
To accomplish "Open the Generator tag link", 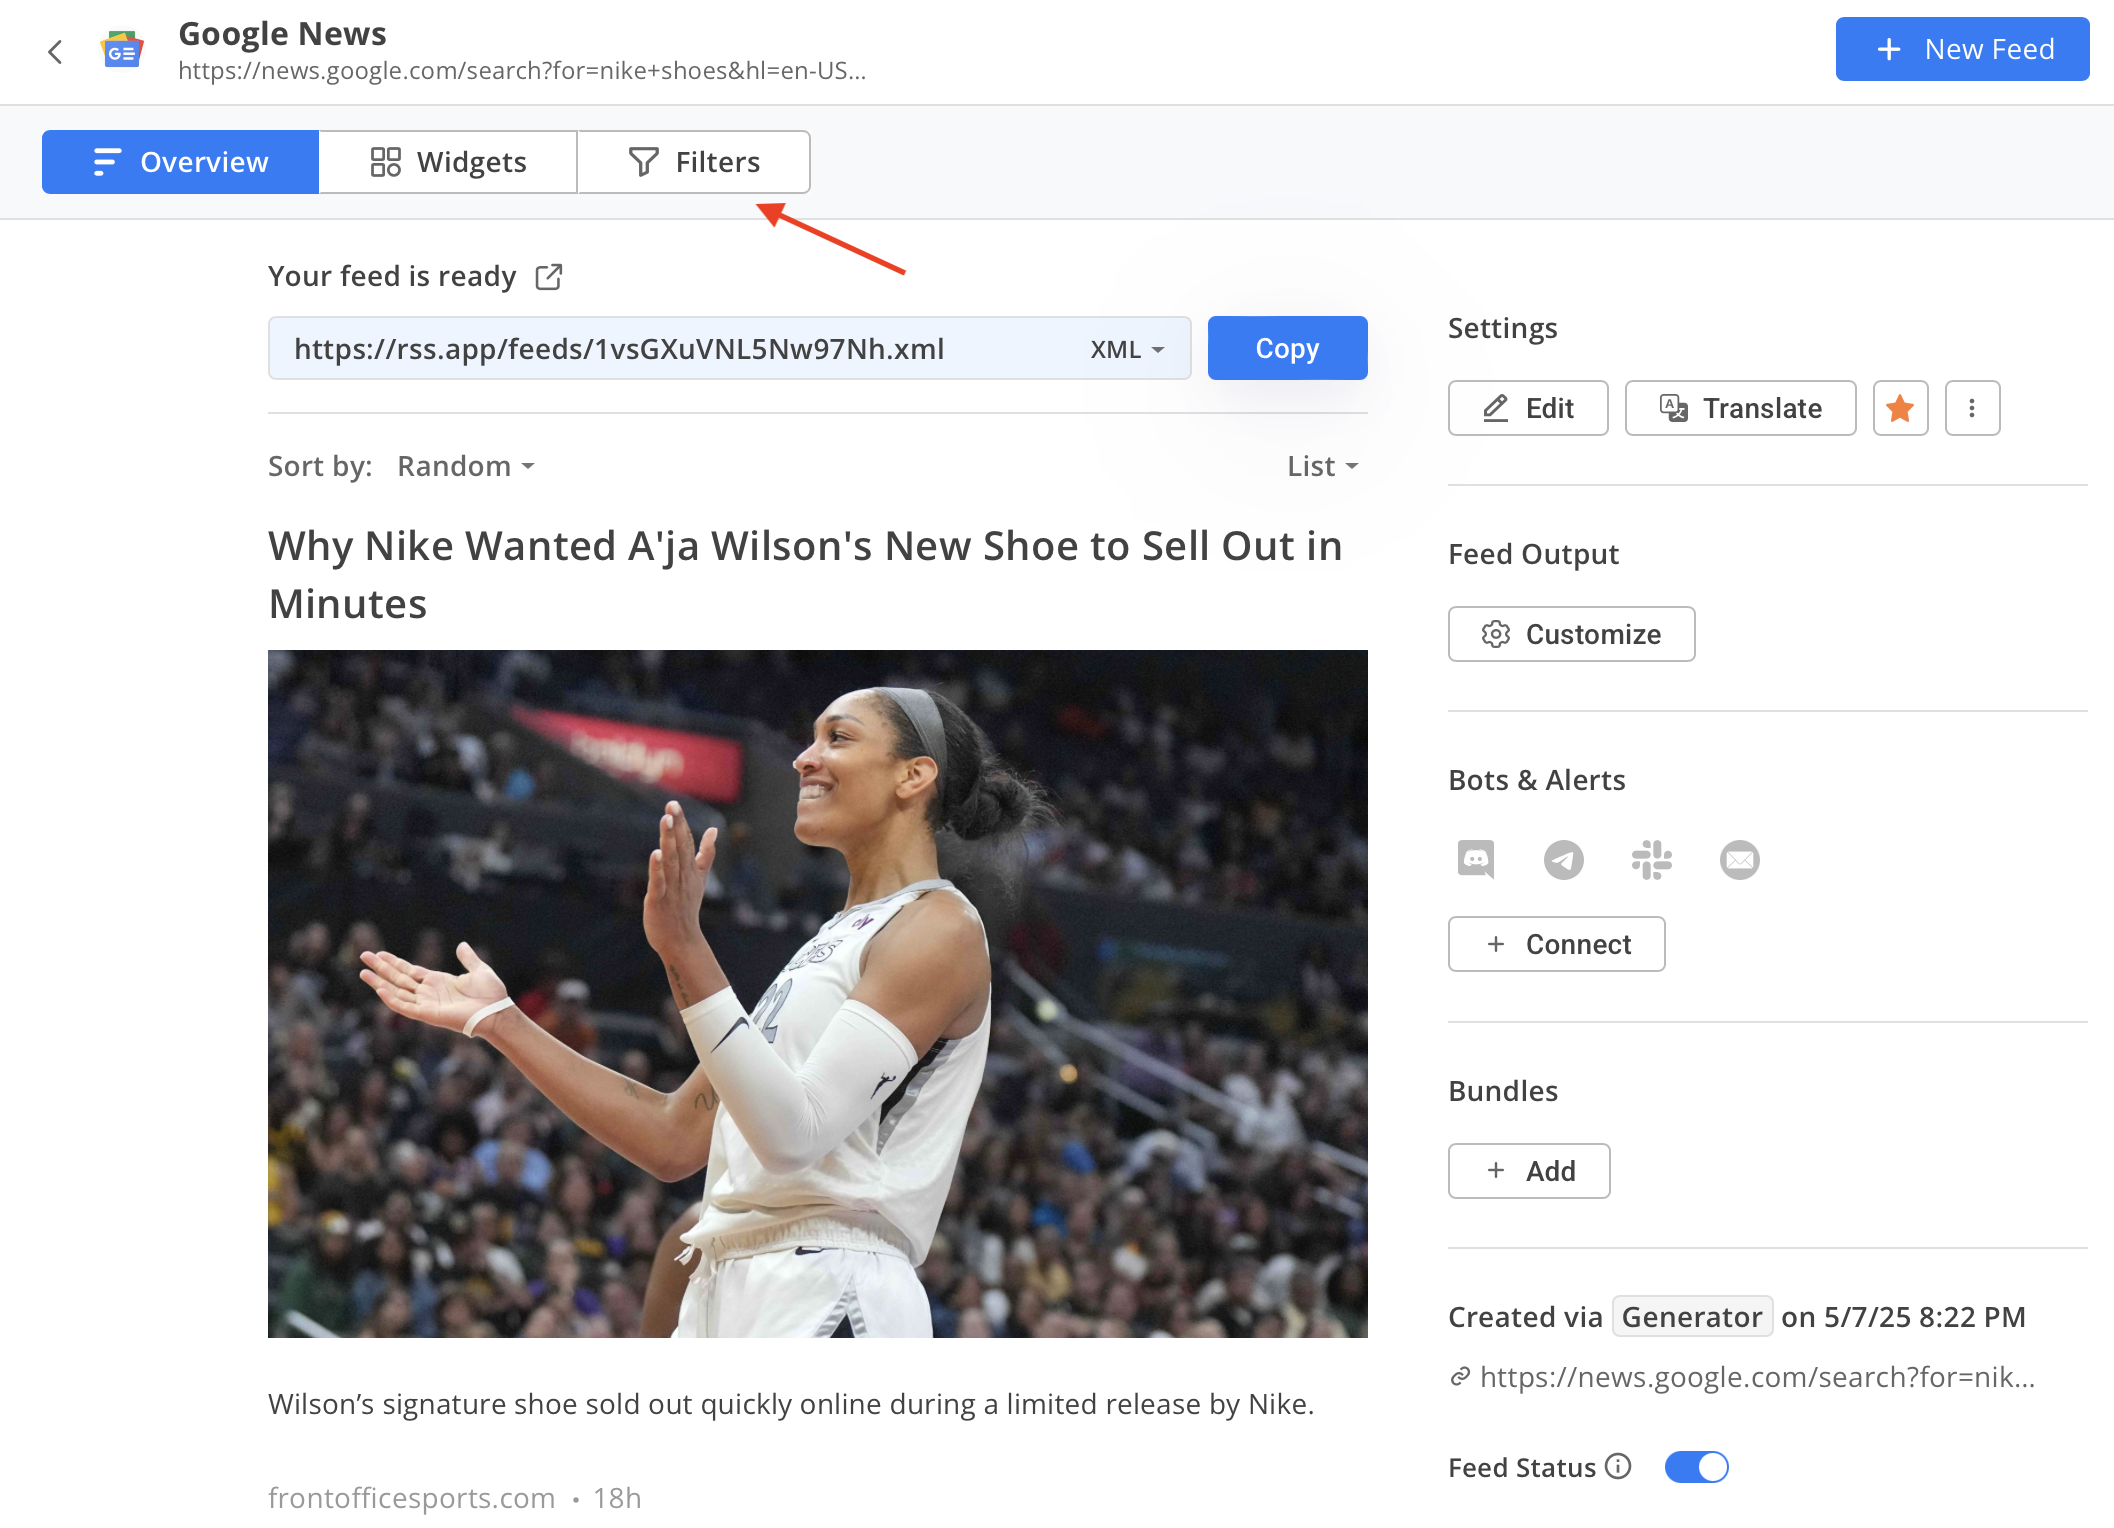I will point(1692,1317).
